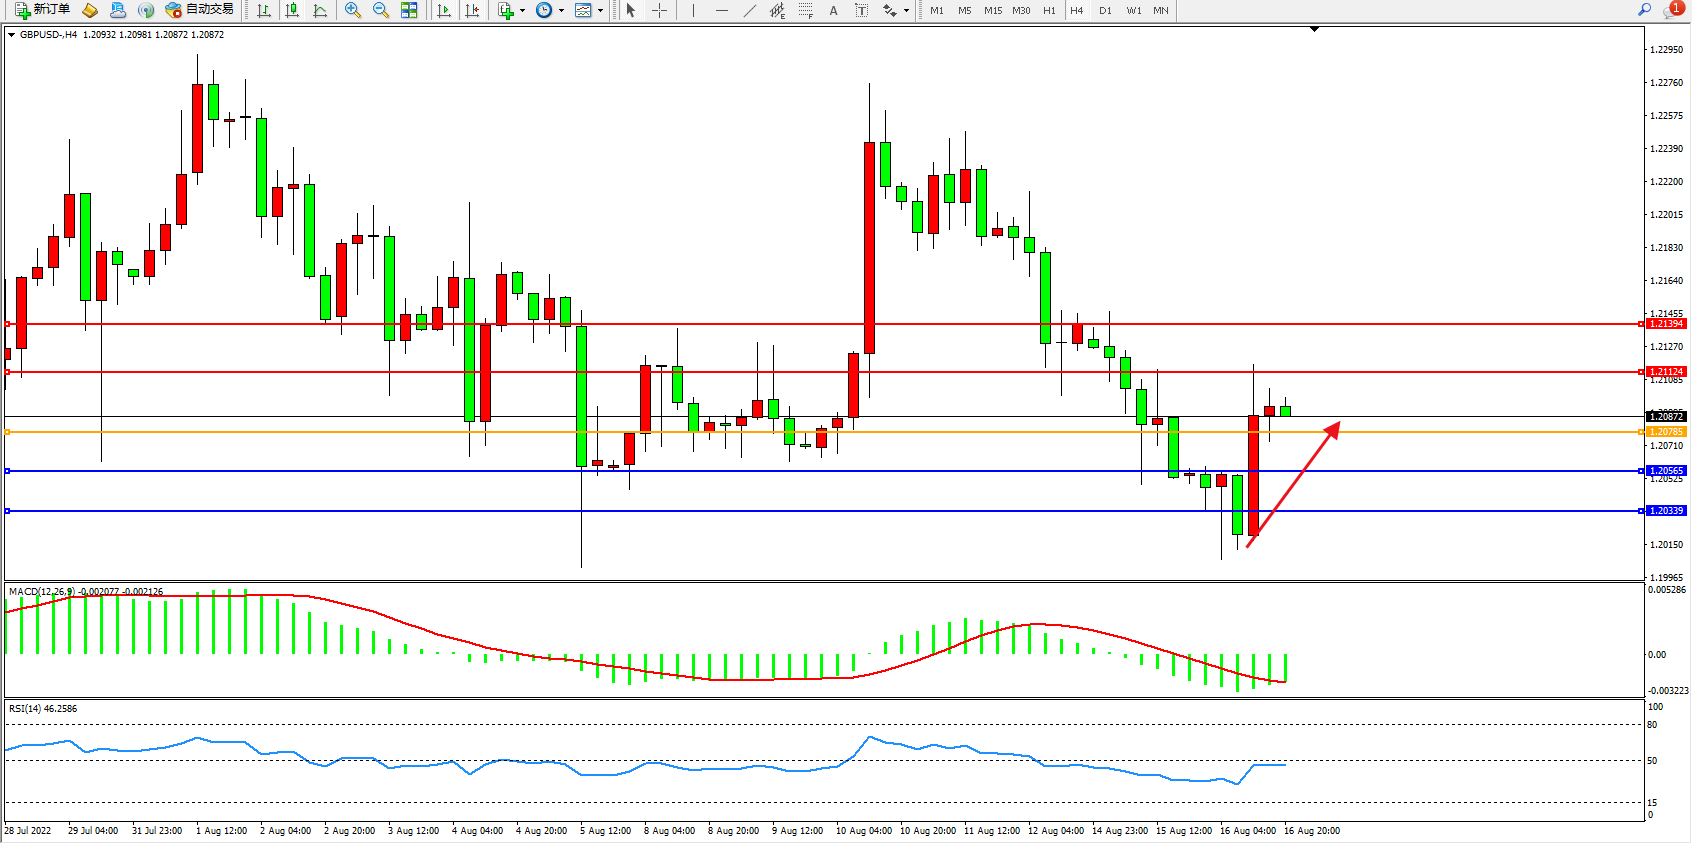1692x844 pixels.
Task: Open the indicators list dropdown arrow
Action: (522, 10)
